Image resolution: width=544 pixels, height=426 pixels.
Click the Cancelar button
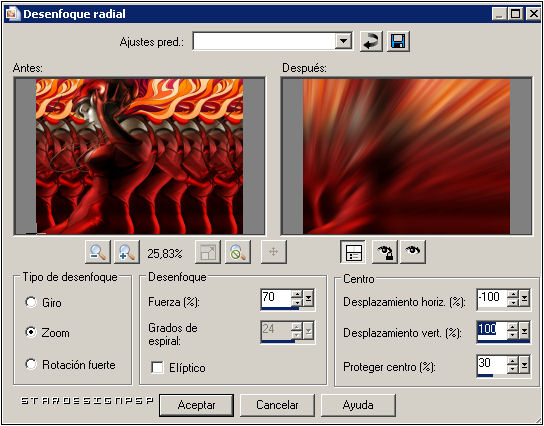tap(277, 405)
